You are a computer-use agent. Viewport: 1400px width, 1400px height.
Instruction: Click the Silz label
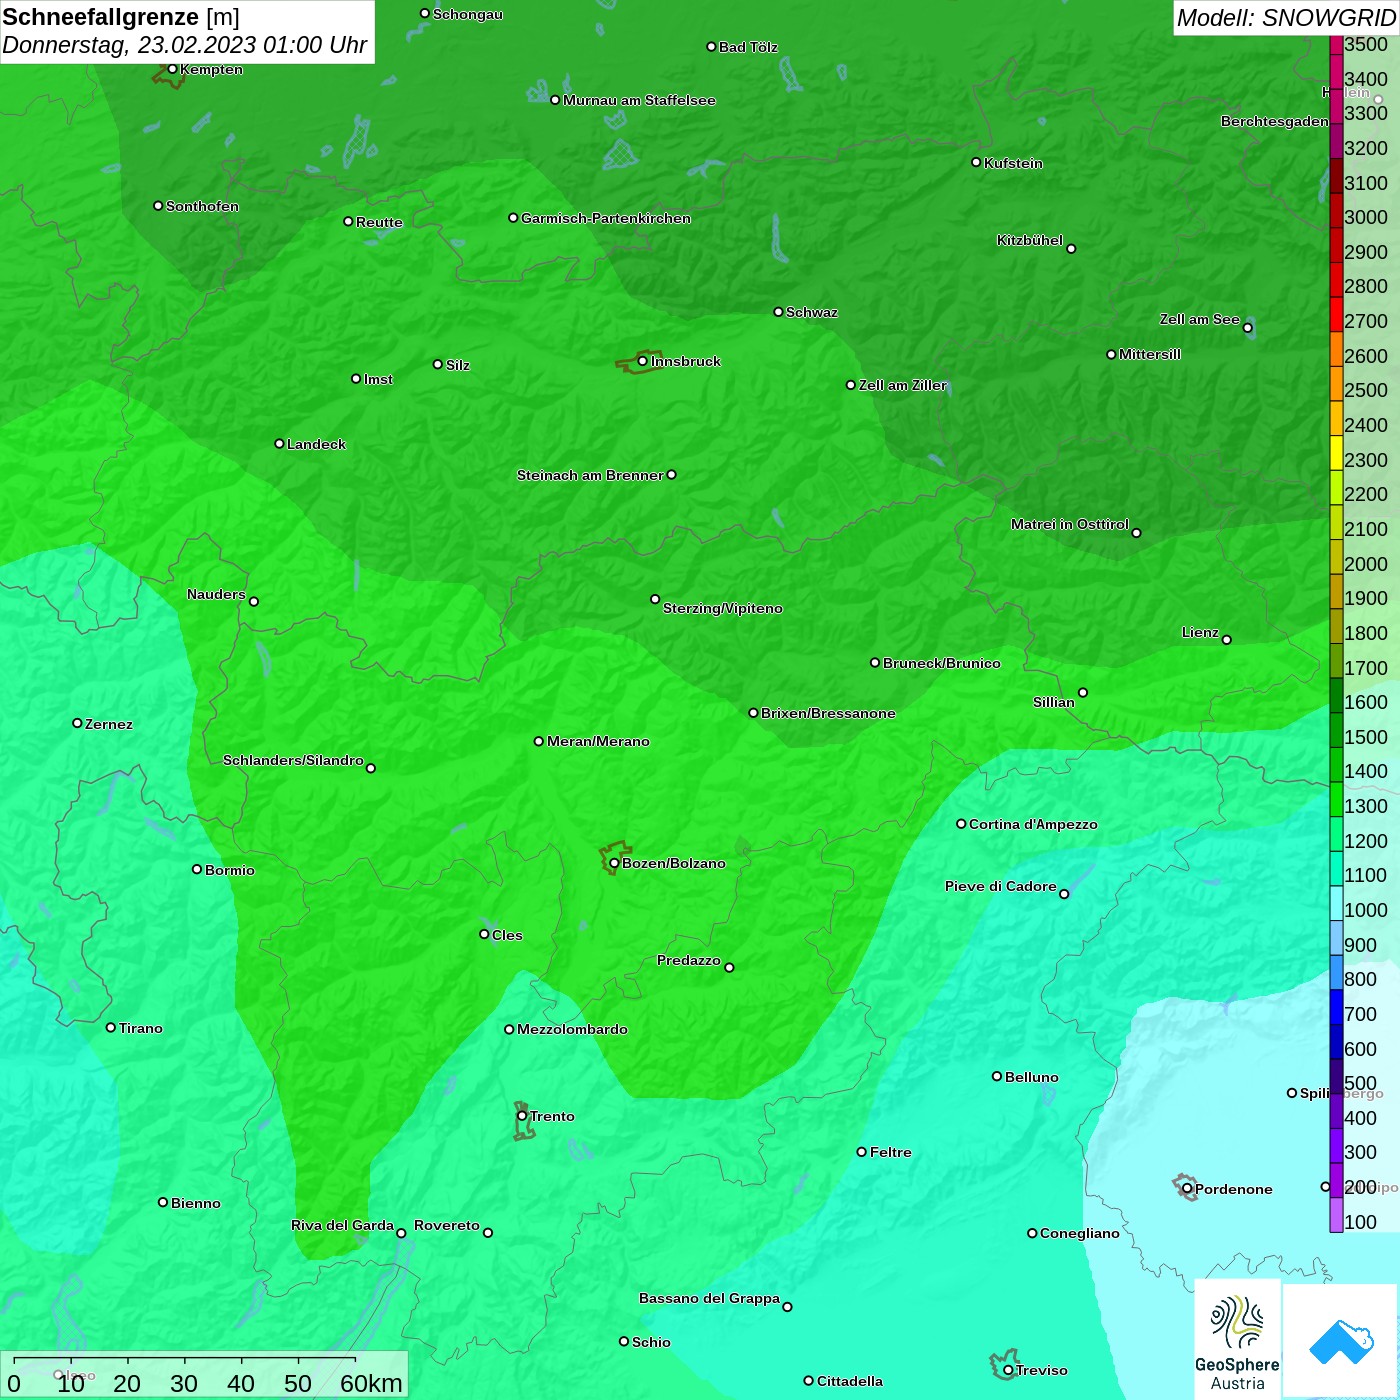click(x=458, y=365)
